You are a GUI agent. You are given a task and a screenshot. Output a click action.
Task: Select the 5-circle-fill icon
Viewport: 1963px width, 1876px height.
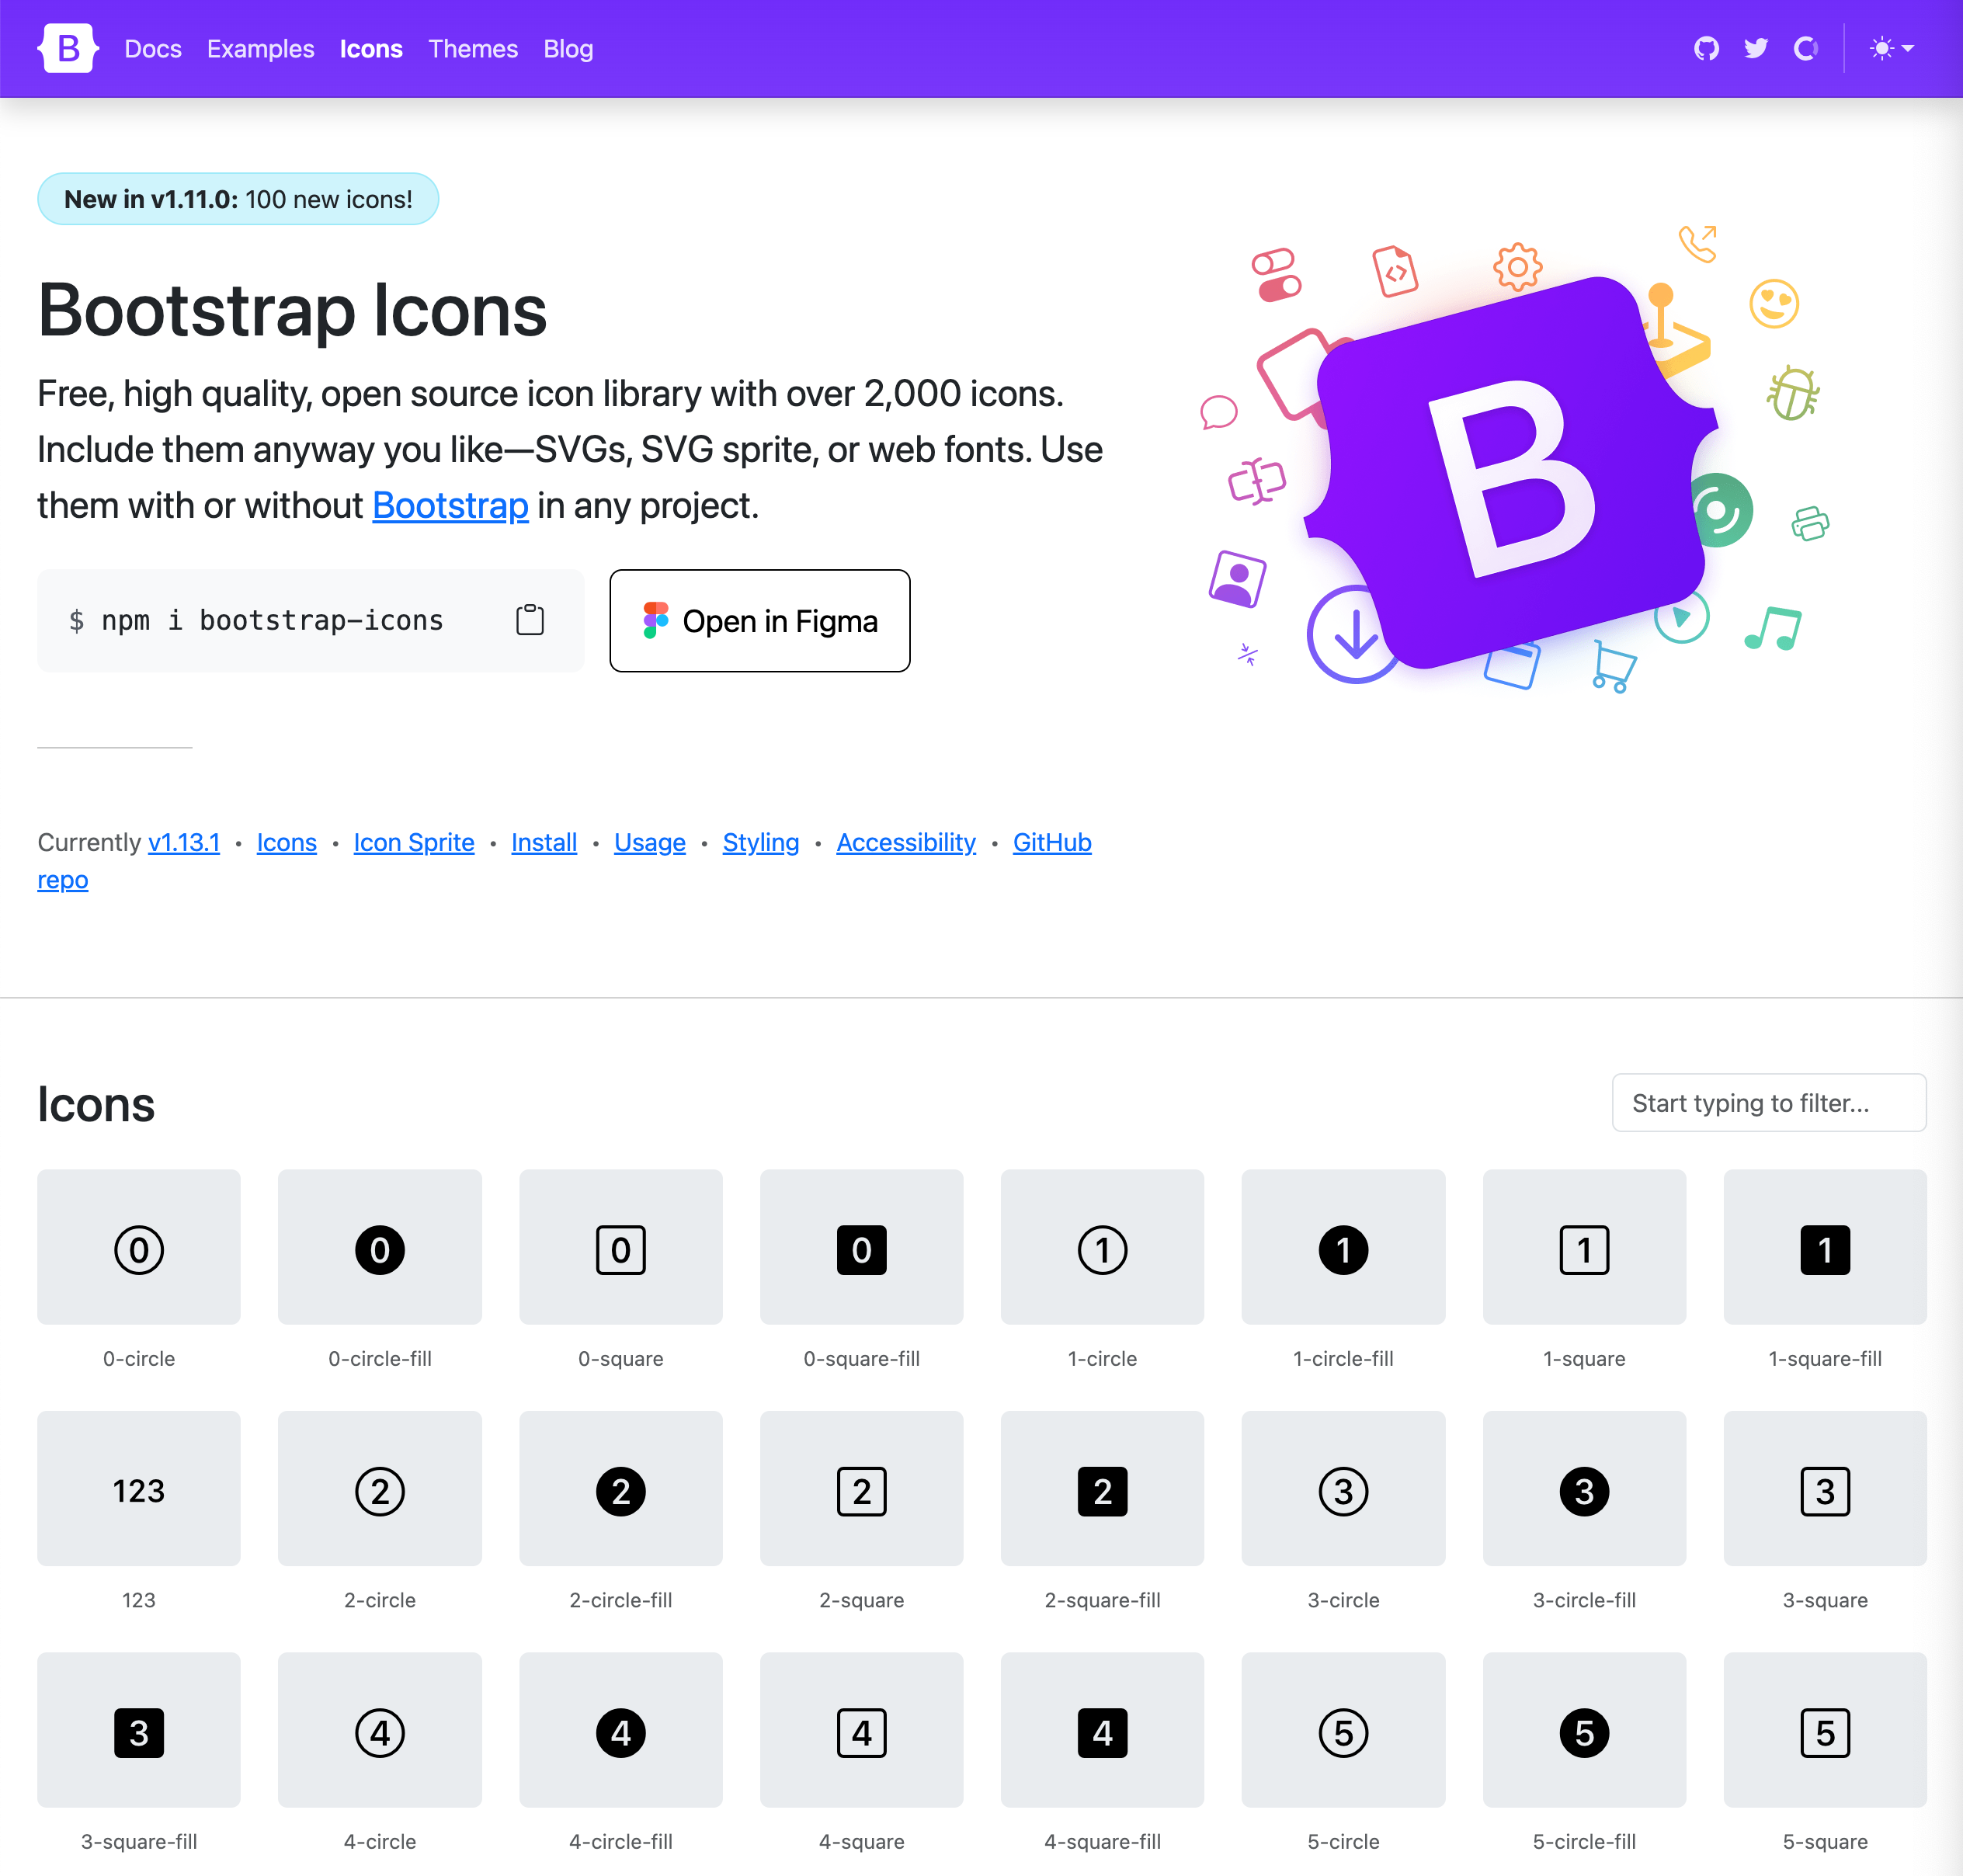pyautogui.click(x=1584, y=1731)
